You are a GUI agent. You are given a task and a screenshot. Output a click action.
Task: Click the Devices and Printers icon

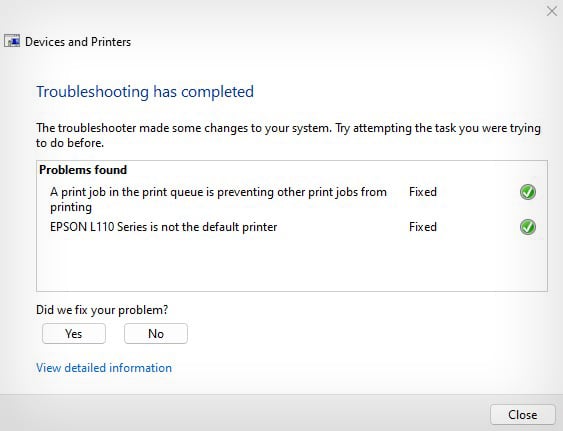[x=12, y=41]
